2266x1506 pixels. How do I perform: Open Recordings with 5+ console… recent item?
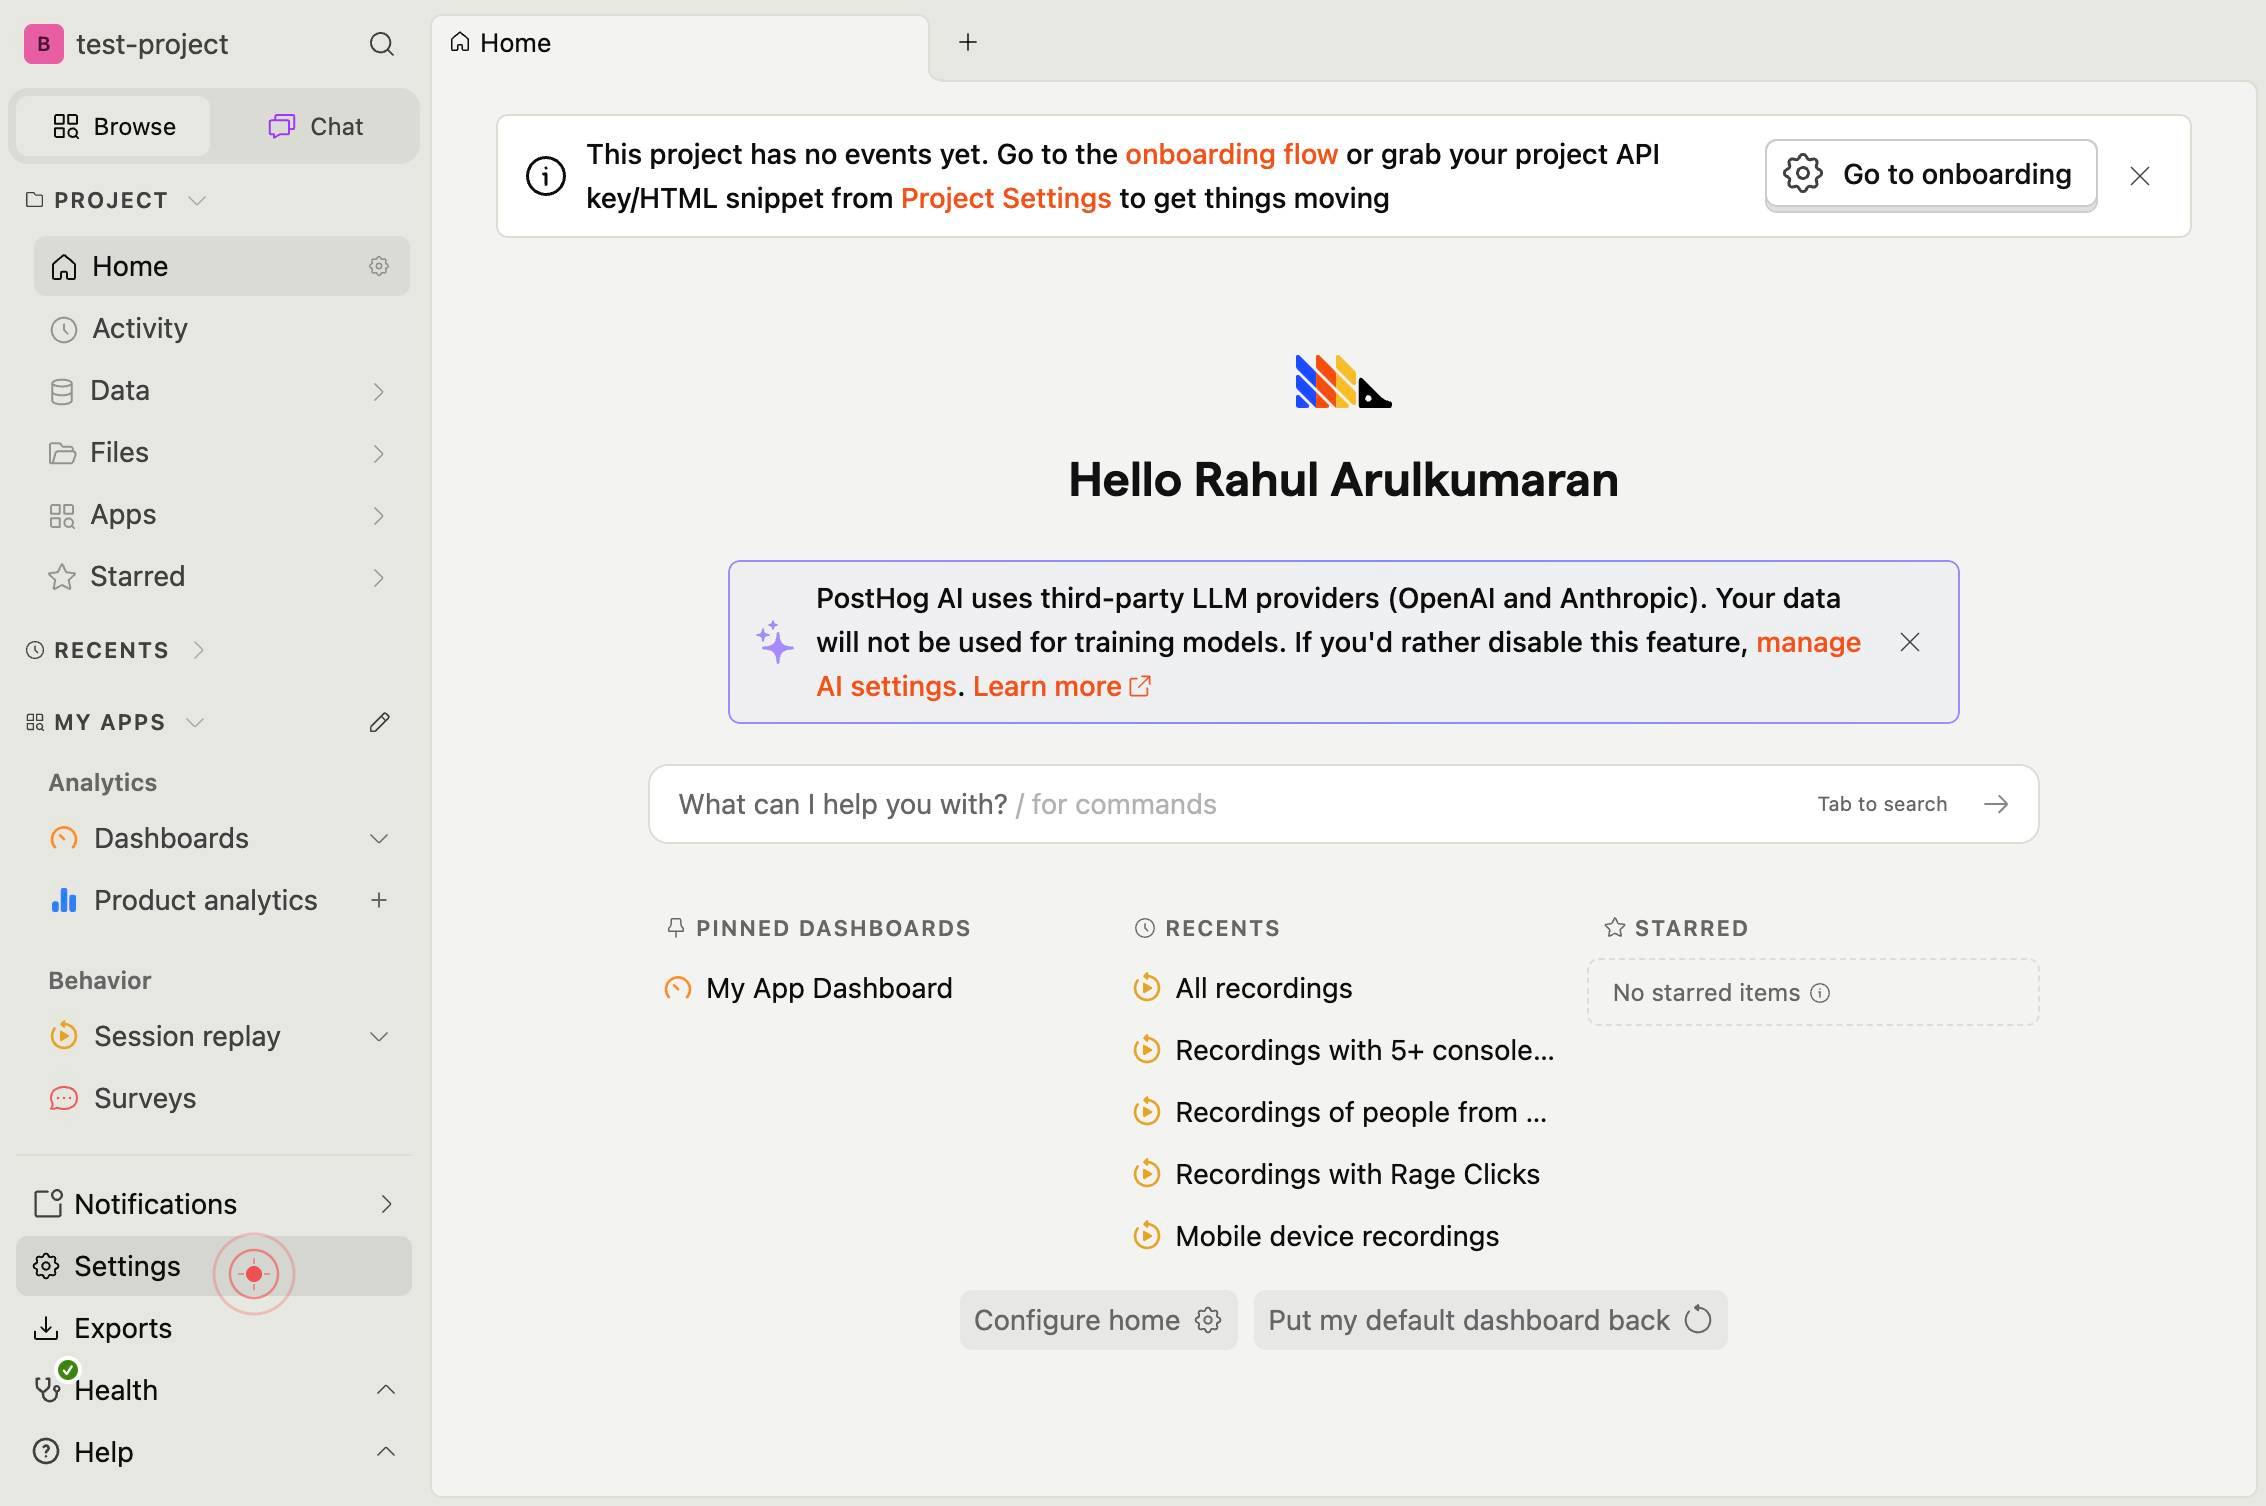1344,1050
